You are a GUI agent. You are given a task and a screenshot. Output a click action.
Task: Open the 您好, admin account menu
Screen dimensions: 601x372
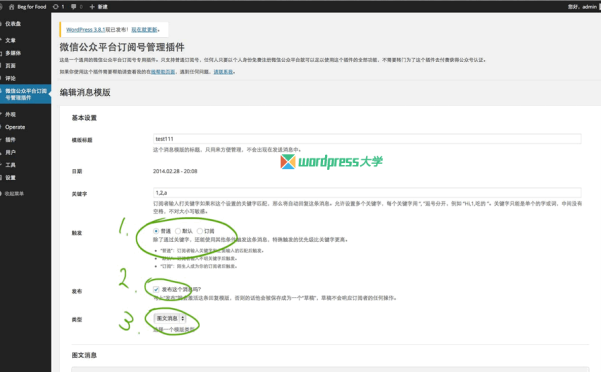tap(582, 7)
